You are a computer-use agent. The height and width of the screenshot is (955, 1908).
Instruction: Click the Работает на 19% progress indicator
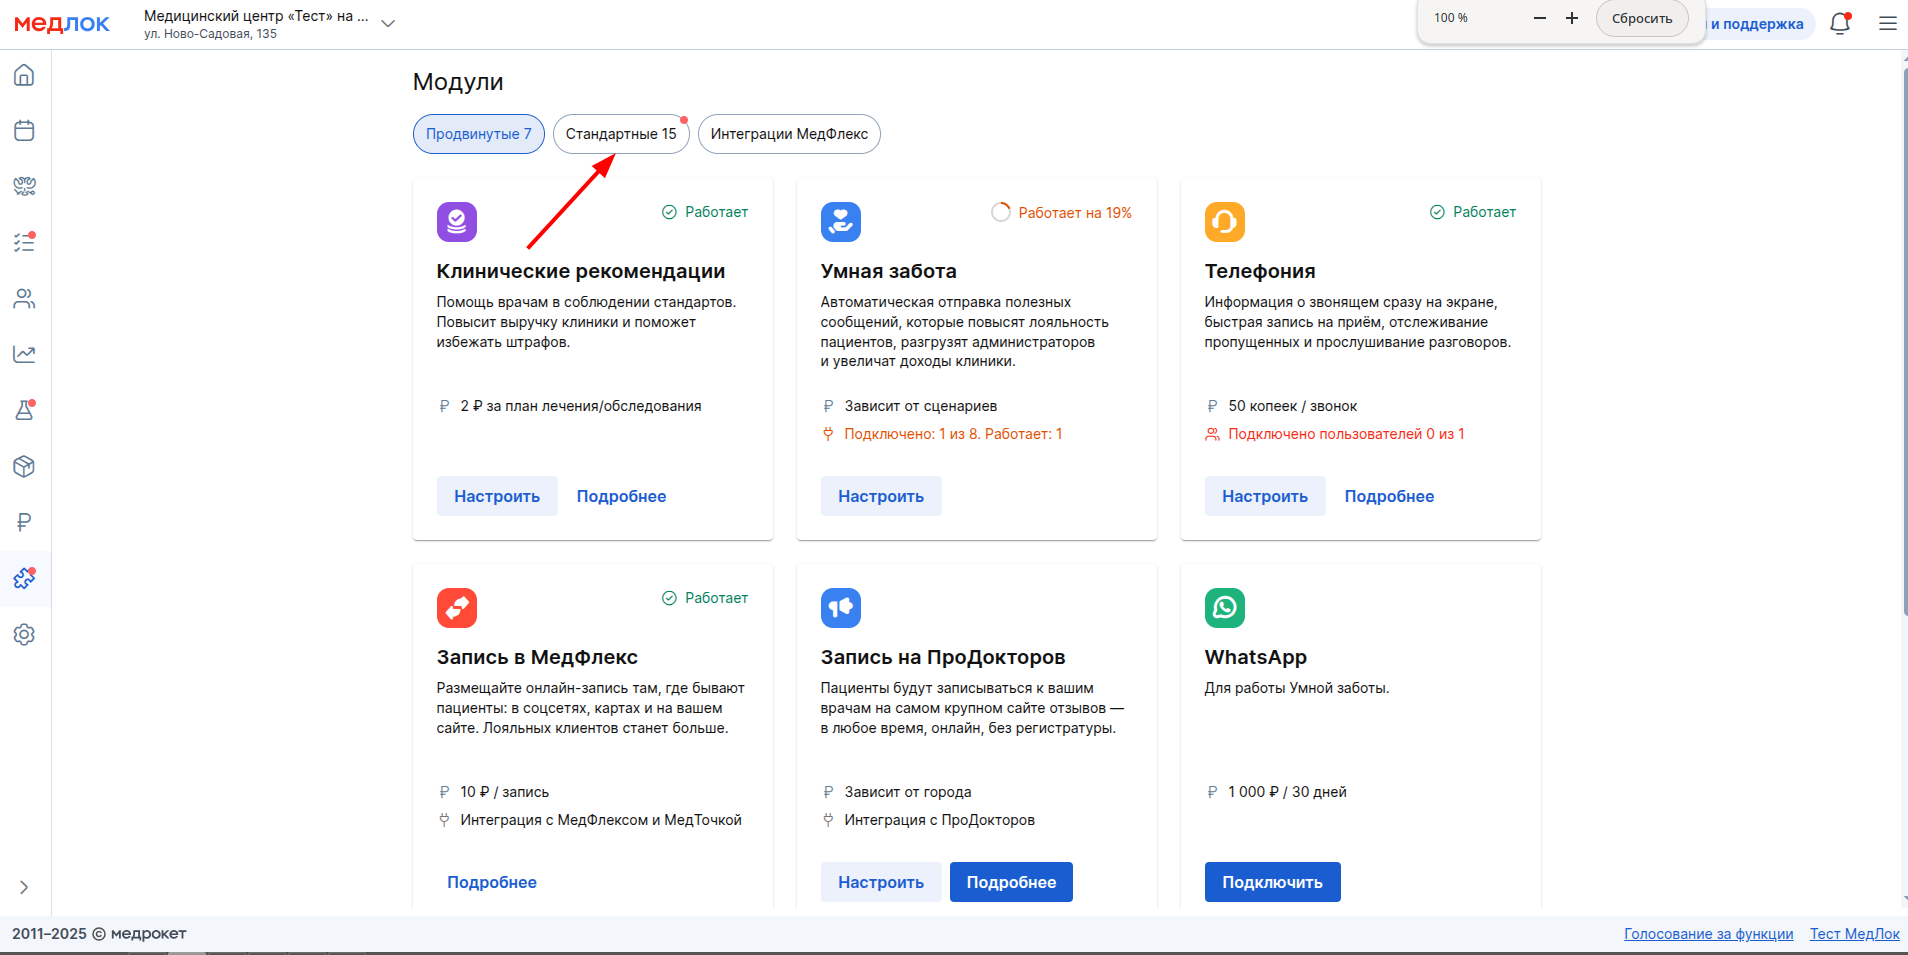pyautogui.click(x=1061, y=212)
